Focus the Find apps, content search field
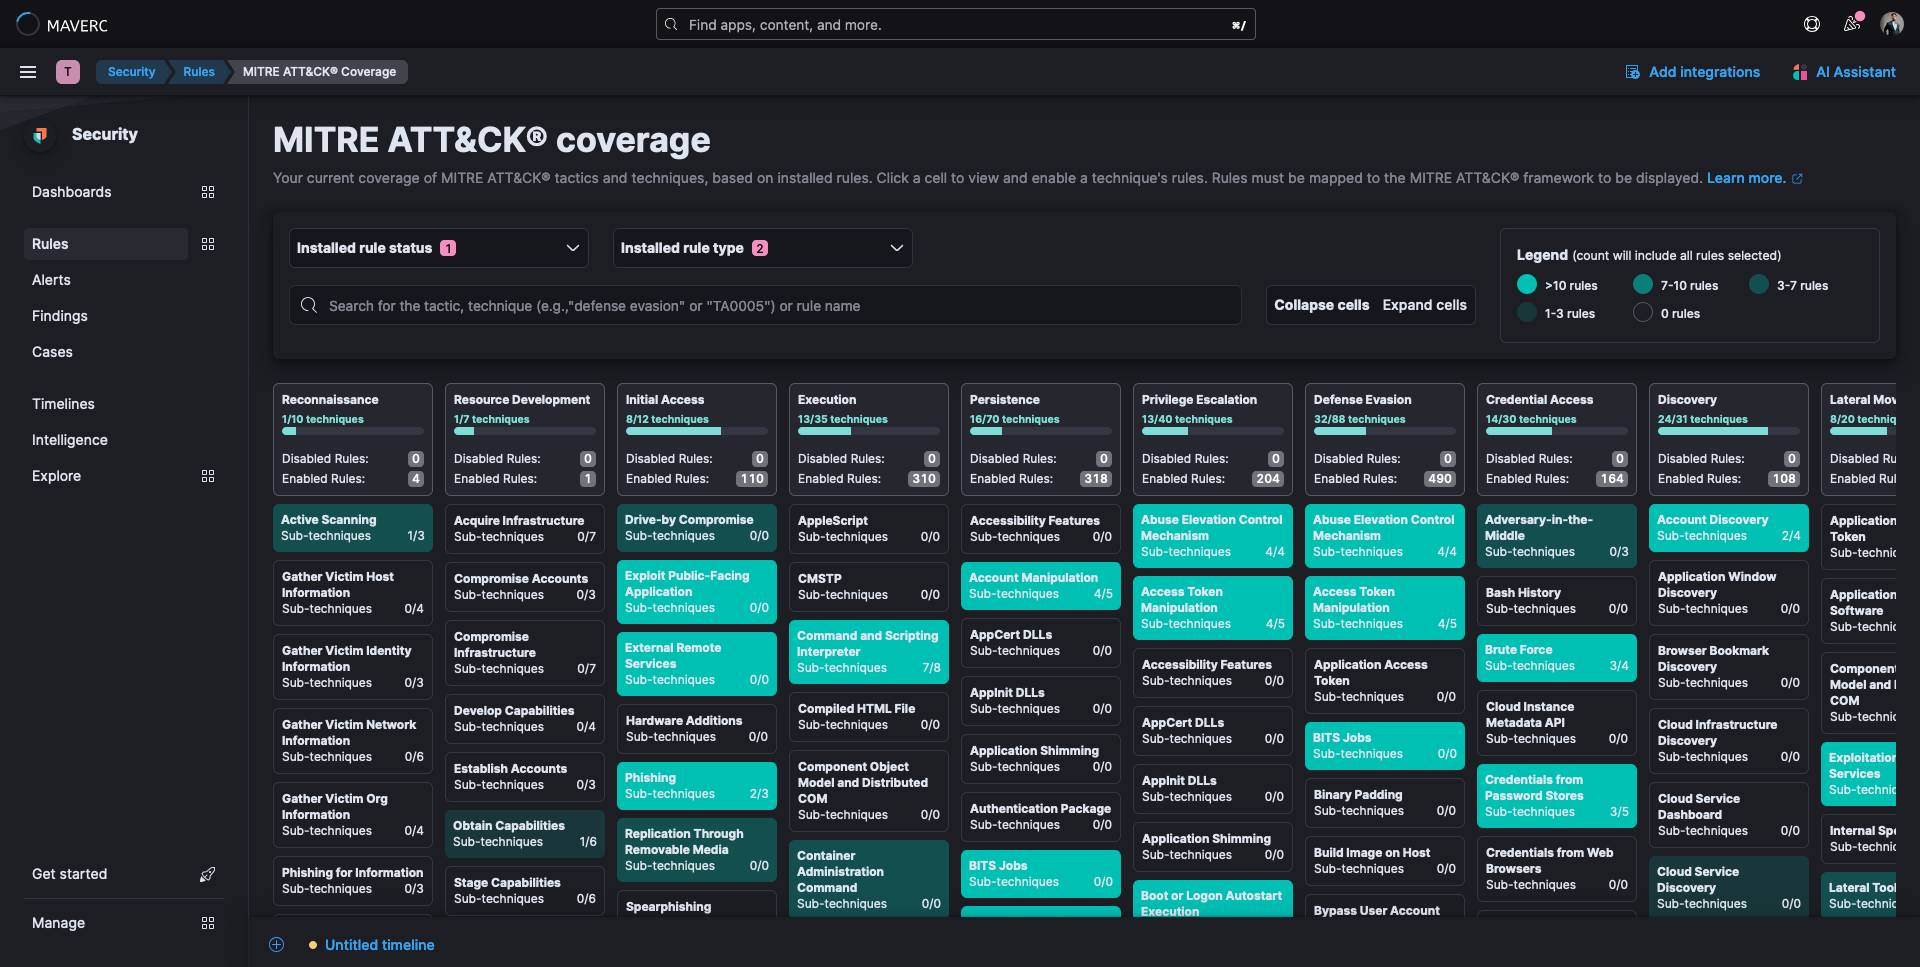This screenshot has height=967, width=1920. (956, 25)
